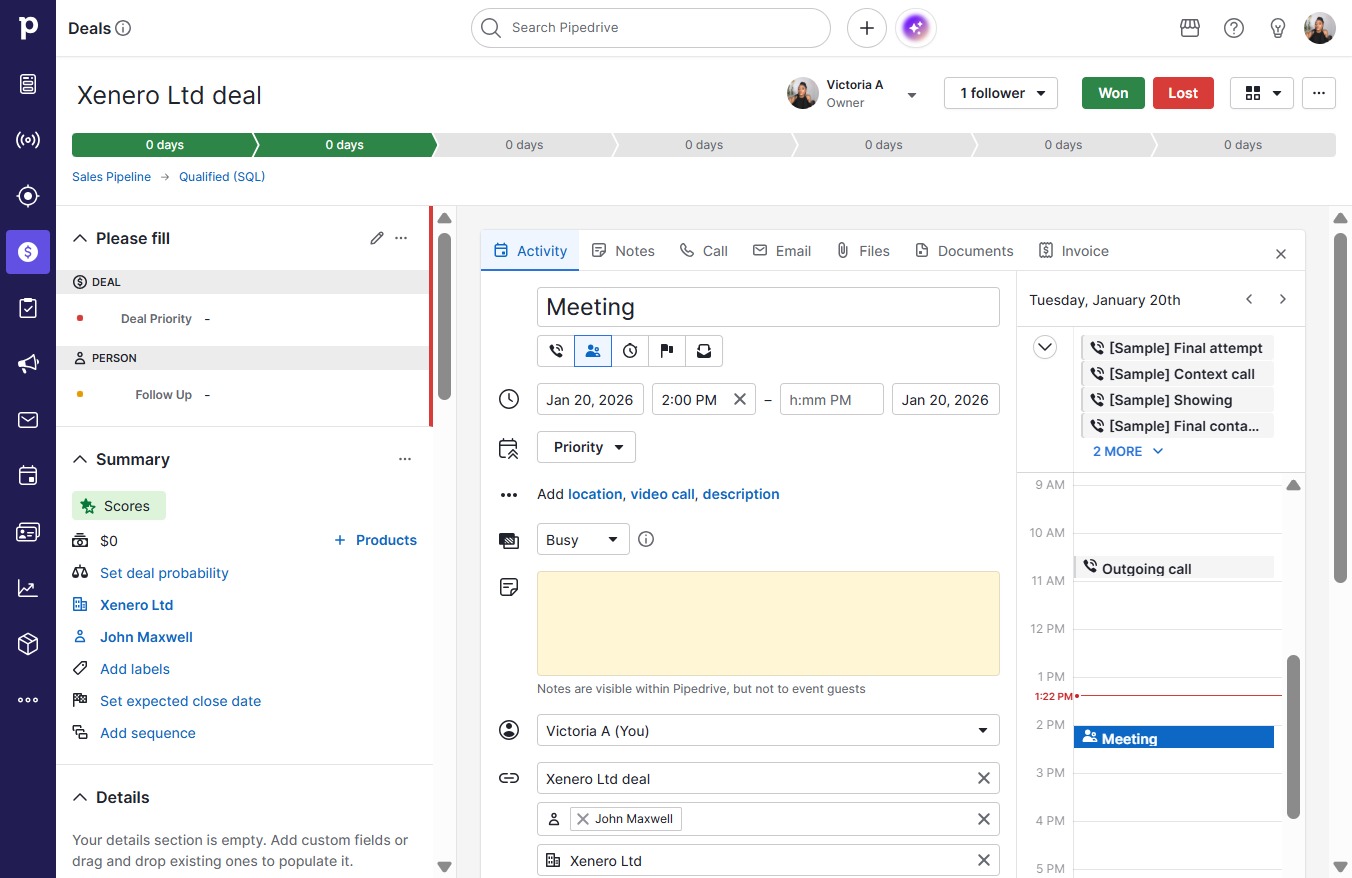Switch to the Email tab
The height and width of the screenshot is (878, 1352).
pyautogui.click(x=782, y=251)
